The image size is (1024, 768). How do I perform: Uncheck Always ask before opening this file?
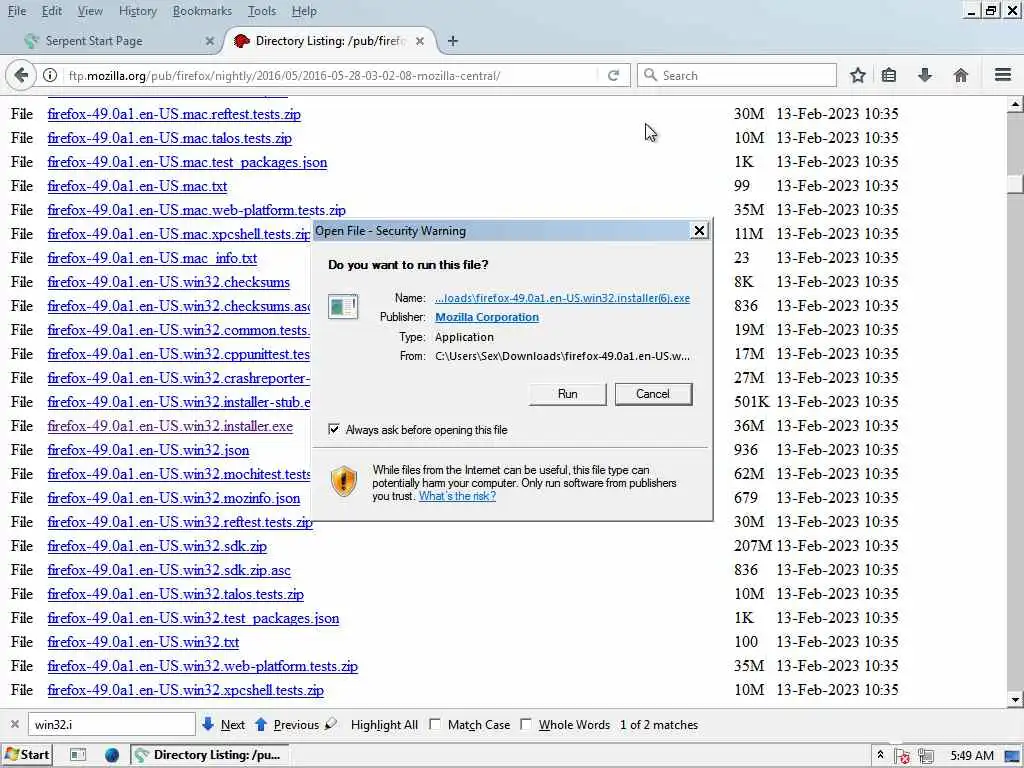click(x=334, y=430)
